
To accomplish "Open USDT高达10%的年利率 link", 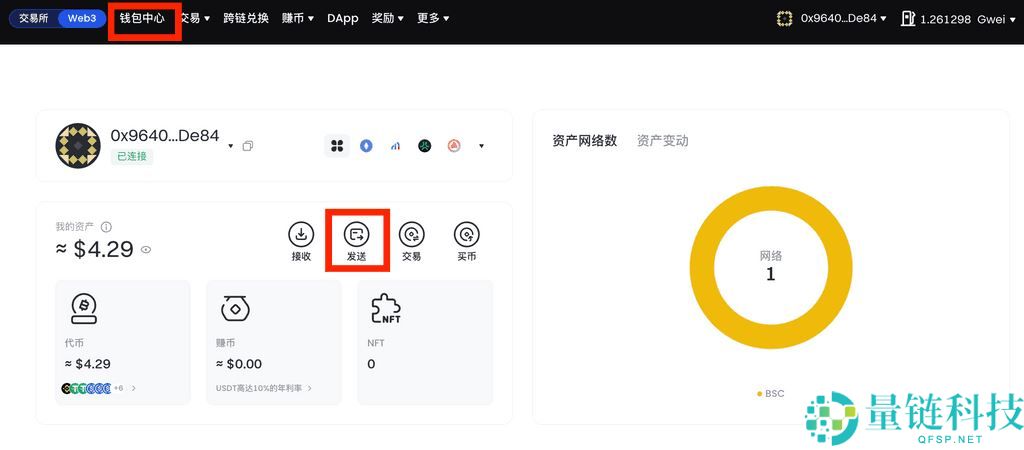I will pos(264,388).
